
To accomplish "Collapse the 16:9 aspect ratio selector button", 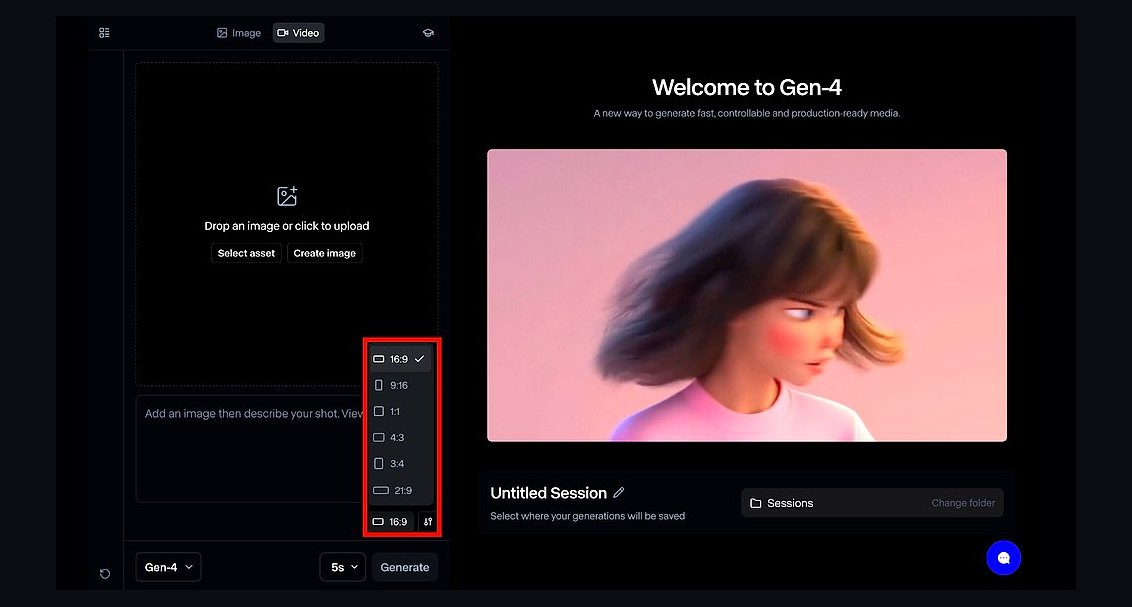I will [391, 521].
